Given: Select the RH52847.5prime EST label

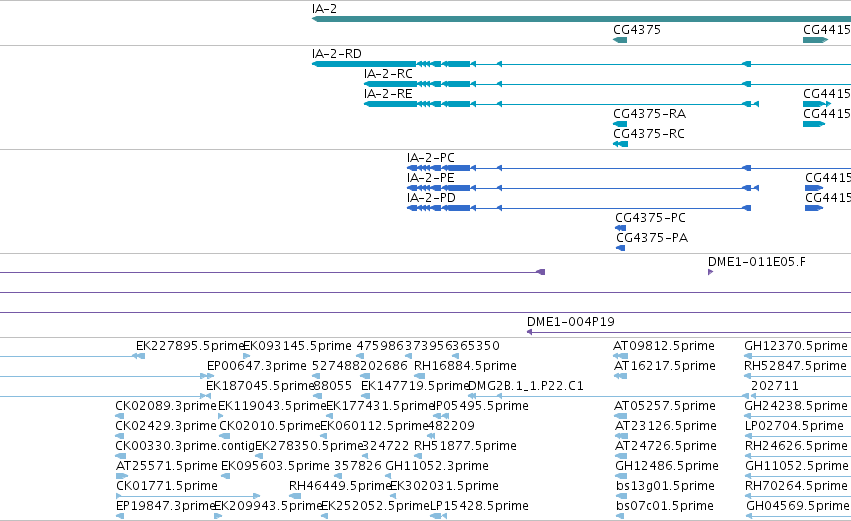Looking at the screenshot, I should point(795,366).
